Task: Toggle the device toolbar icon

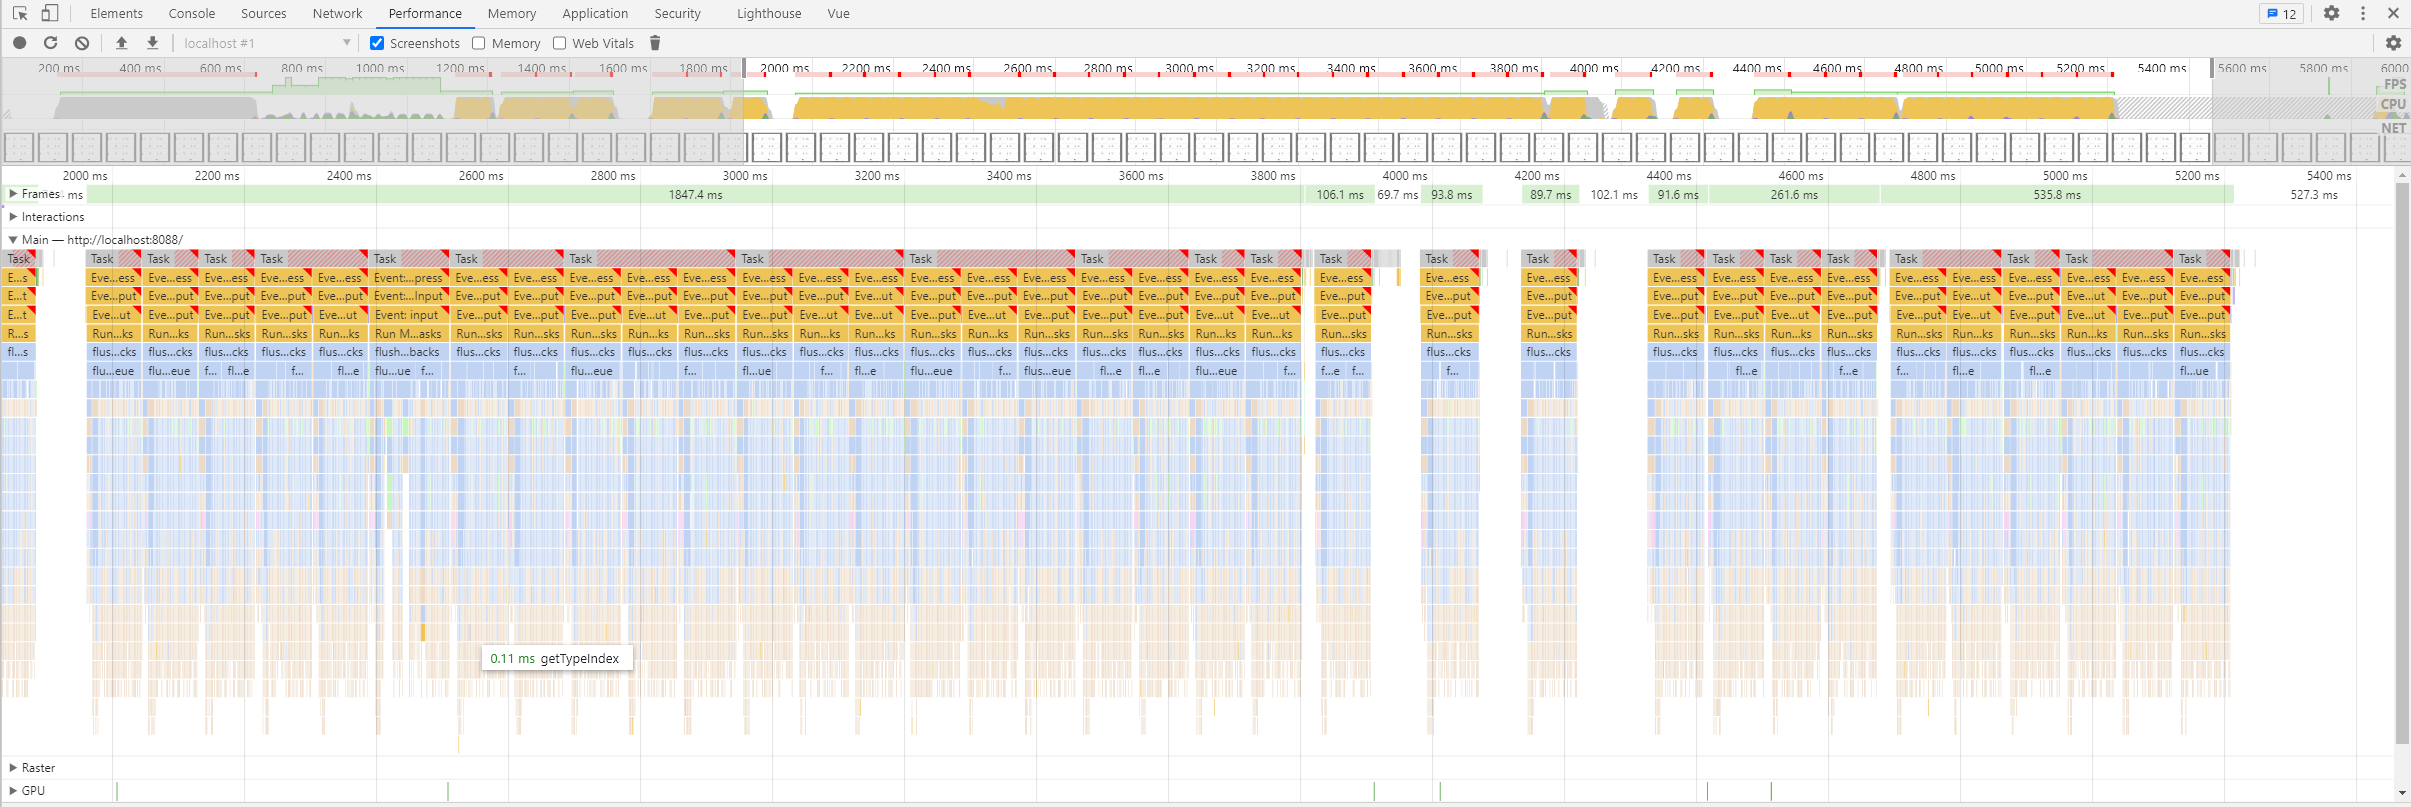Action: click(49, 13)
